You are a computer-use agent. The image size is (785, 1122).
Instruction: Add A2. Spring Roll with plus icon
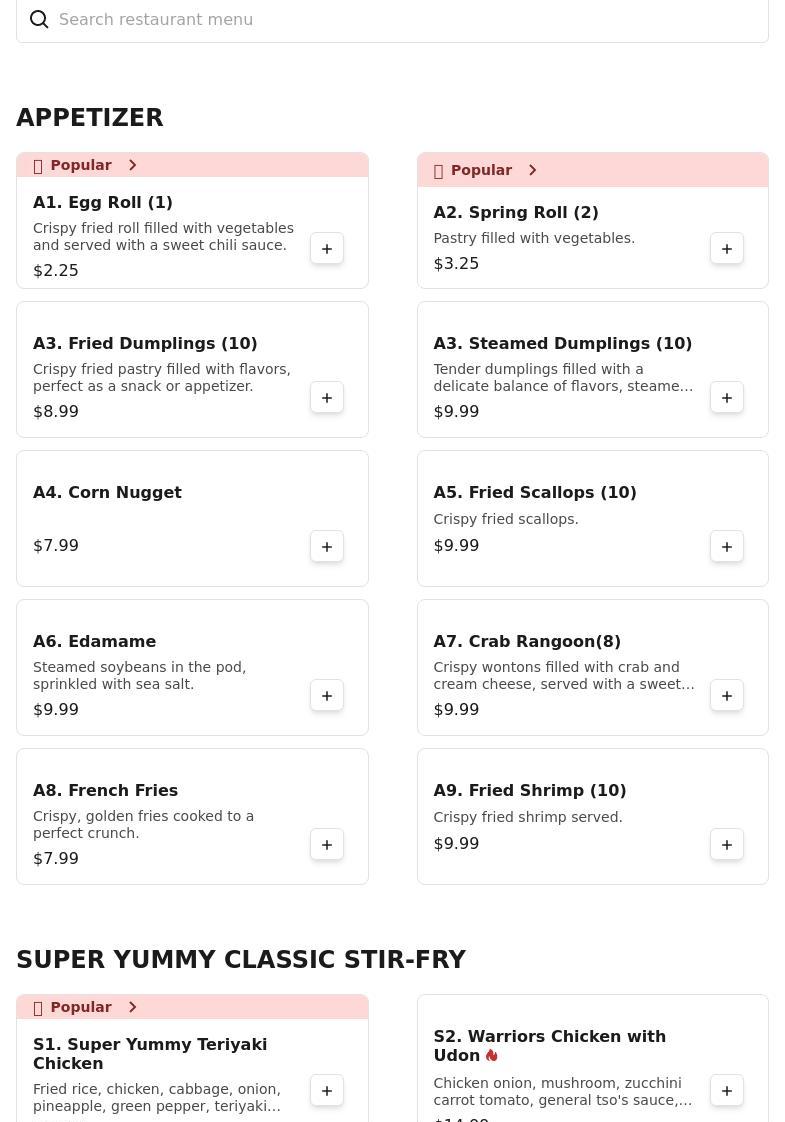[727, 249]
